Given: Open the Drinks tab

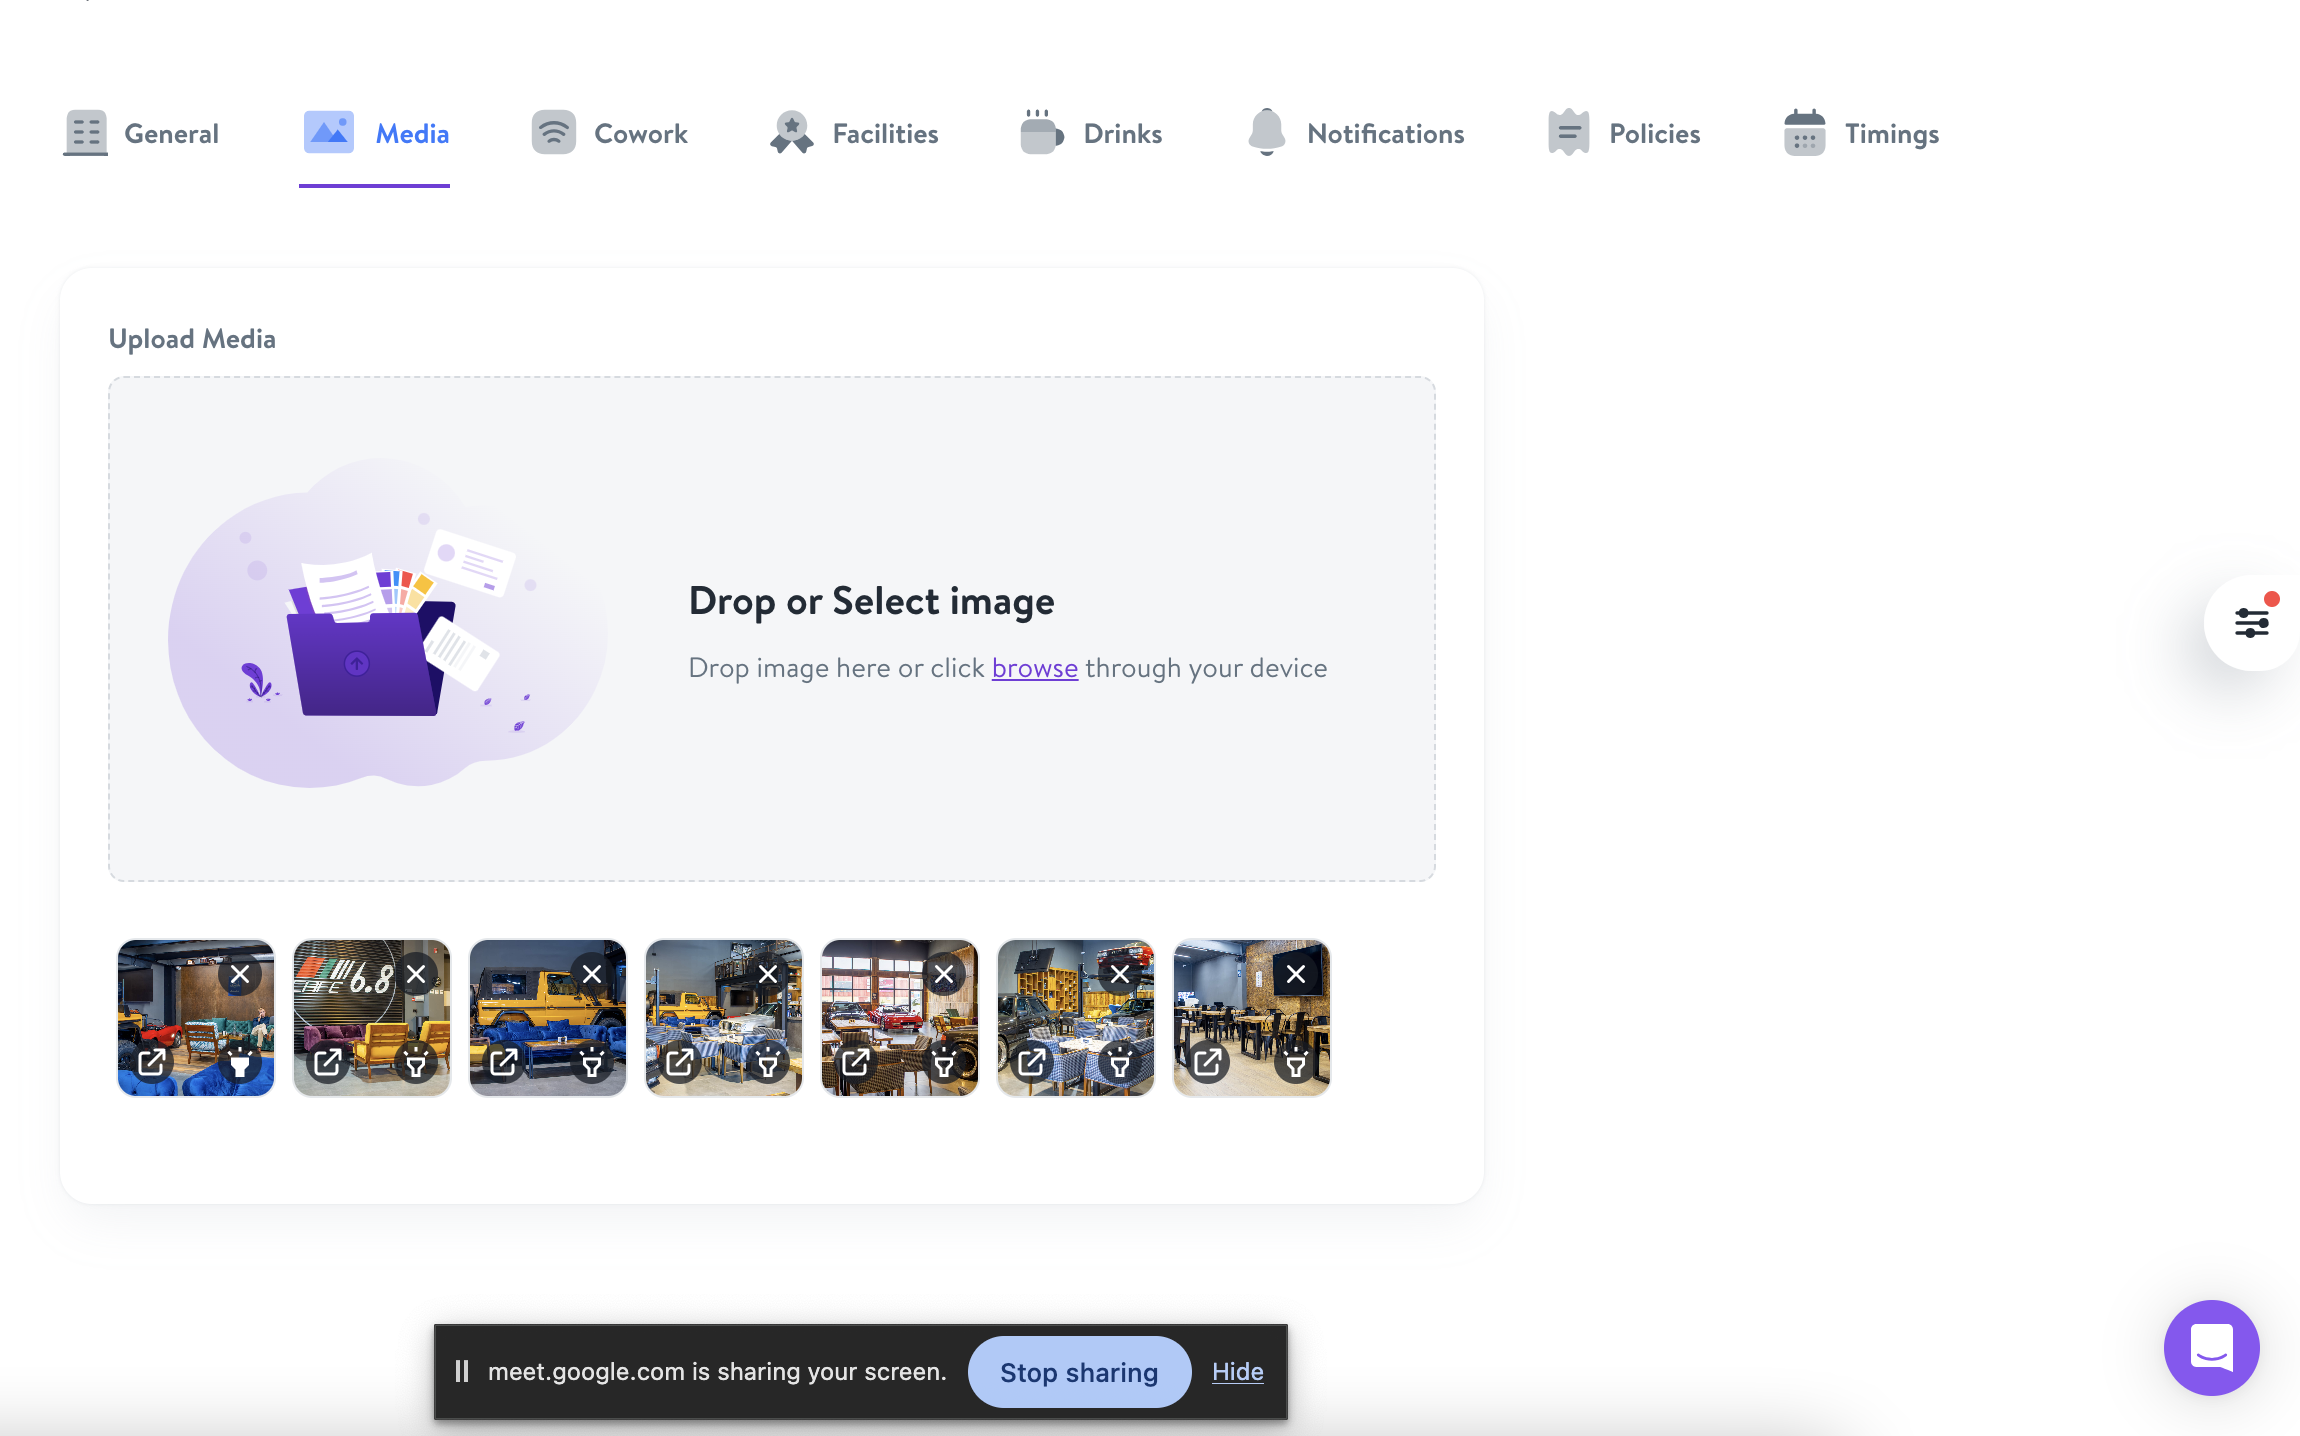Looking at the screenshot, I should coord(1090,133).
